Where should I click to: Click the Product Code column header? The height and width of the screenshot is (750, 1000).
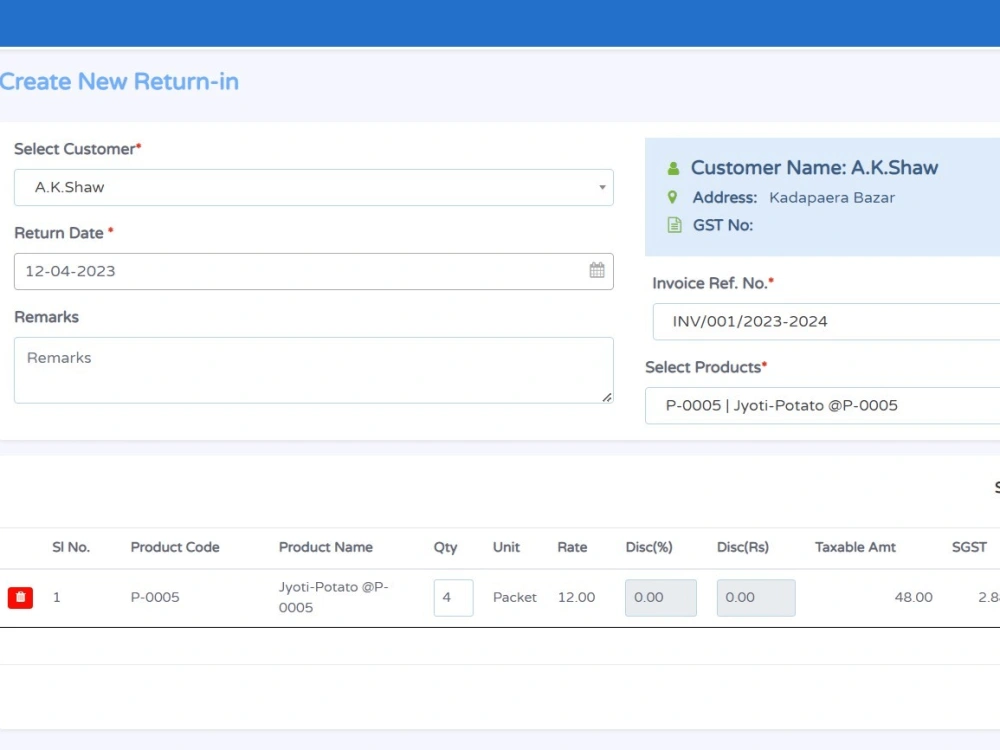coord(175,547)
